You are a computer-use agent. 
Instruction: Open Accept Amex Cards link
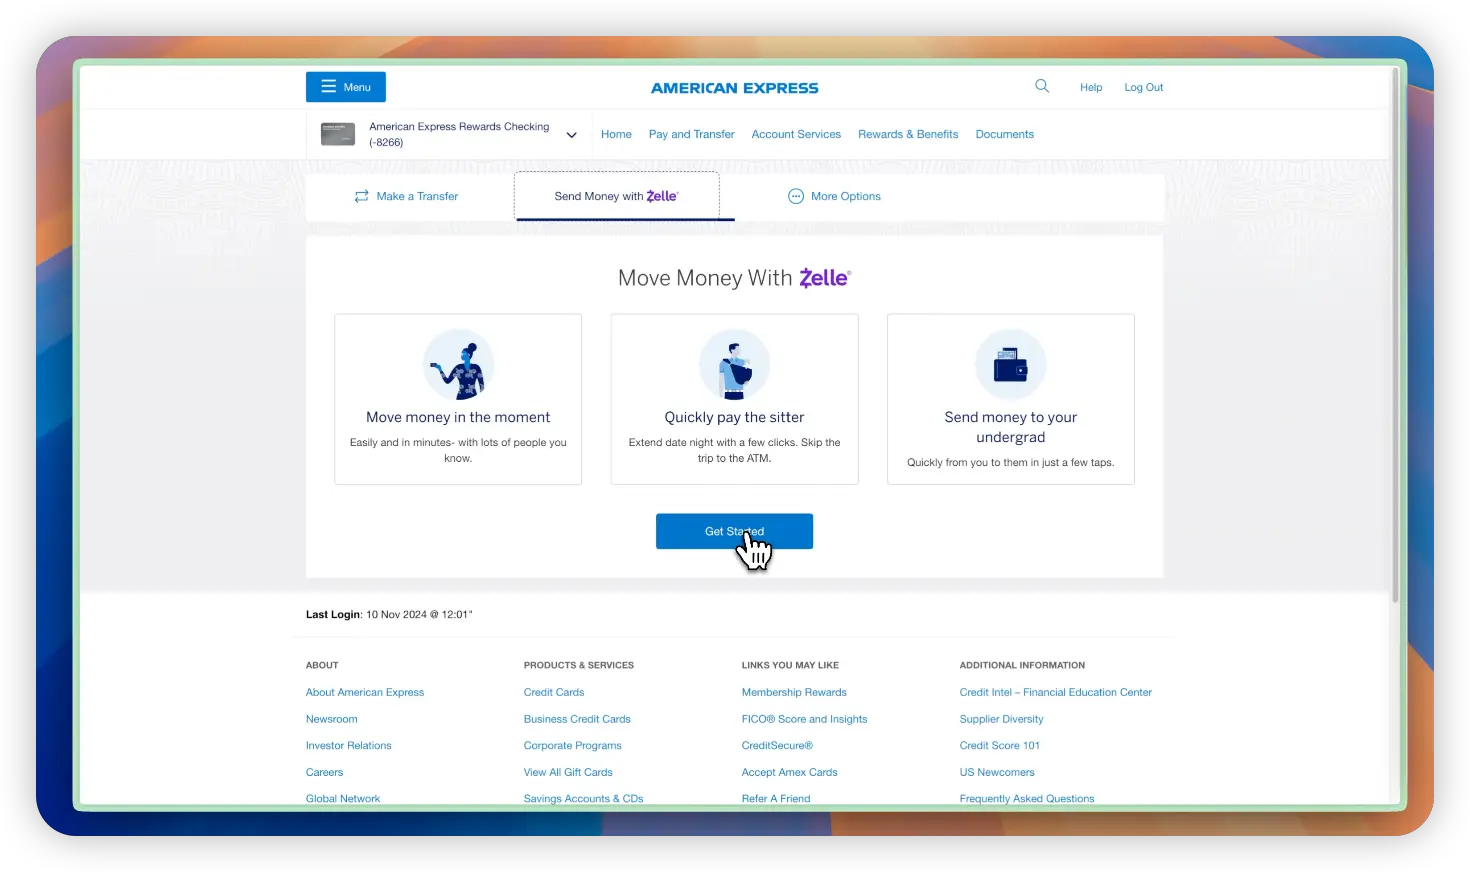789,772
